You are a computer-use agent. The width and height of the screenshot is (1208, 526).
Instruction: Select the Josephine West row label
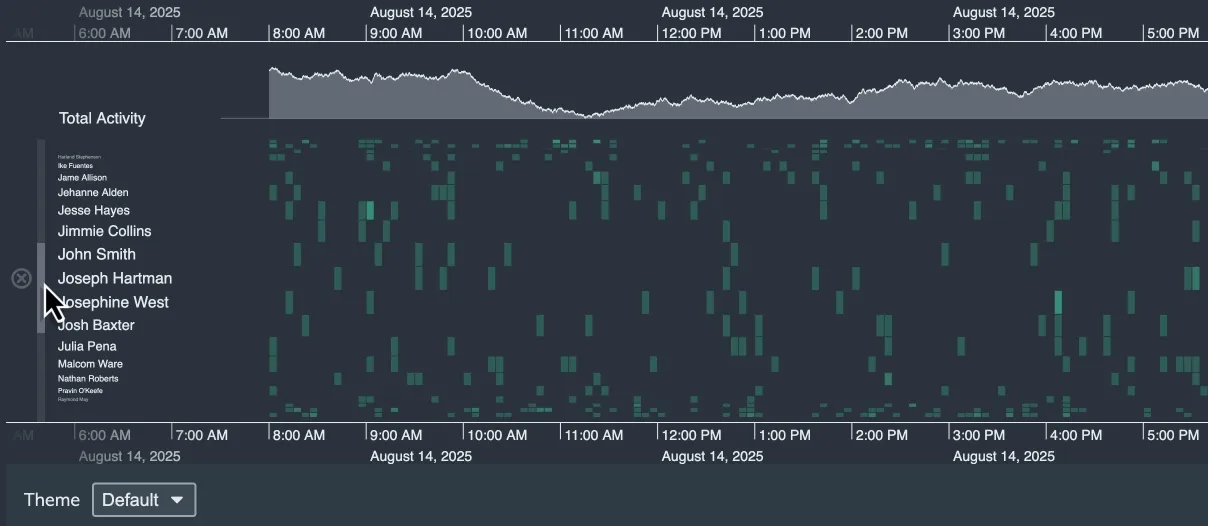113,302
